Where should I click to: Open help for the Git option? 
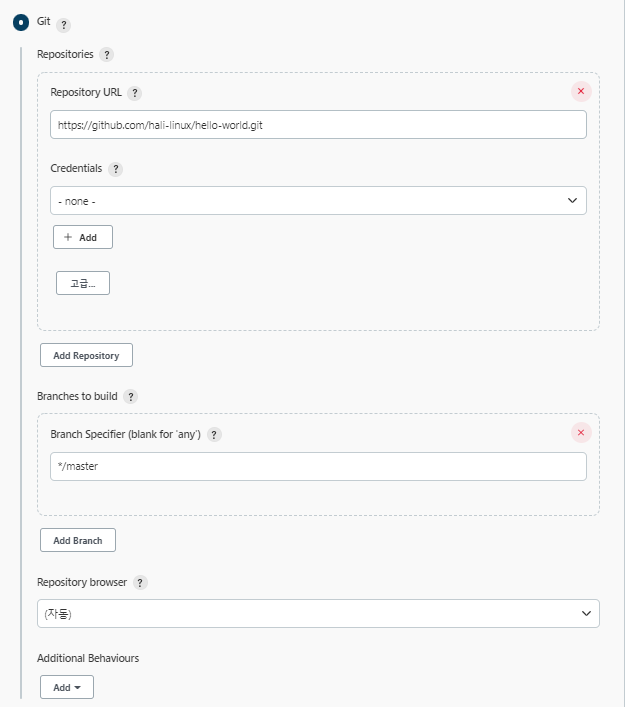click(64, 25)
